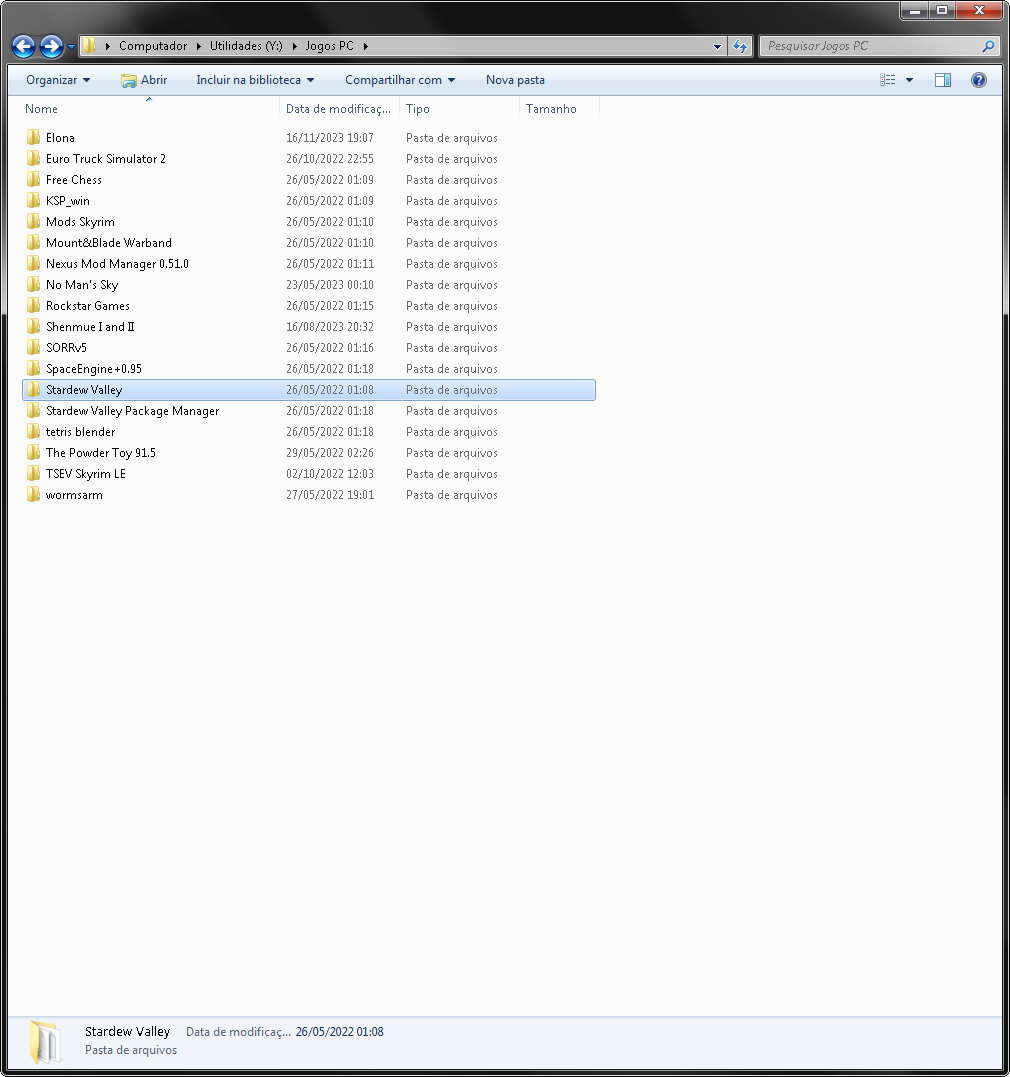Viewport: 1010px width, 1077px height.
Task: Select the Free Chess folder icon
Action: 33,179
